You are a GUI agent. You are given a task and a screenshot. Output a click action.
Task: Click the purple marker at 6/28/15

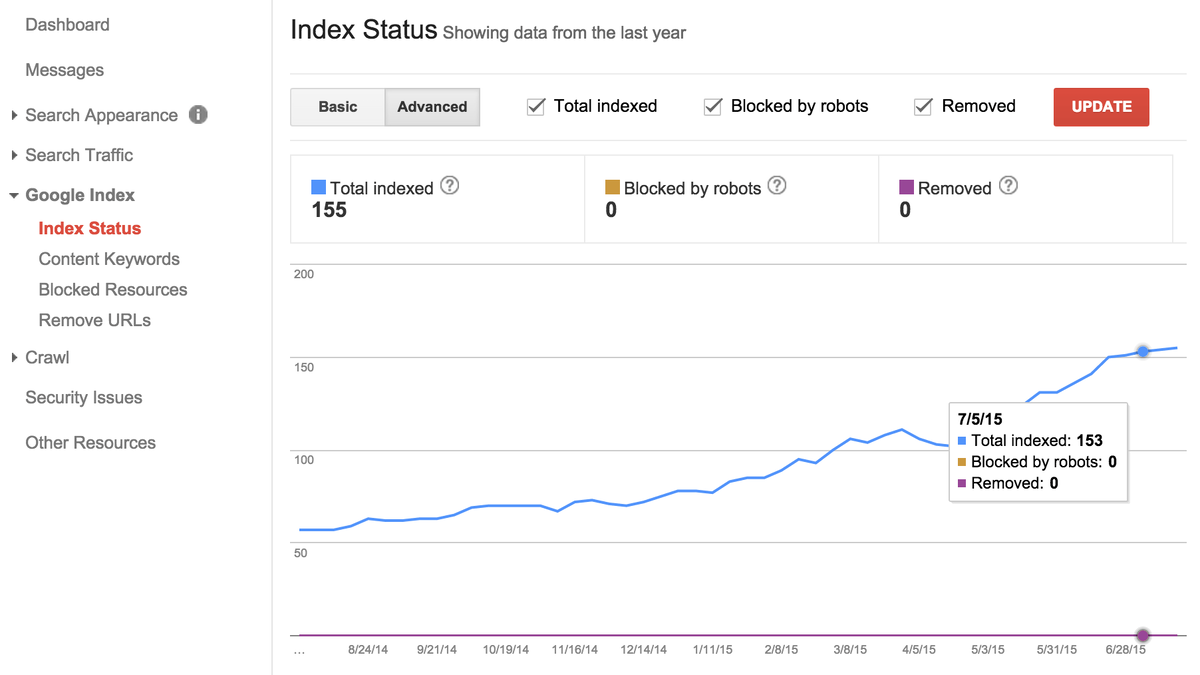(1142, 635)
